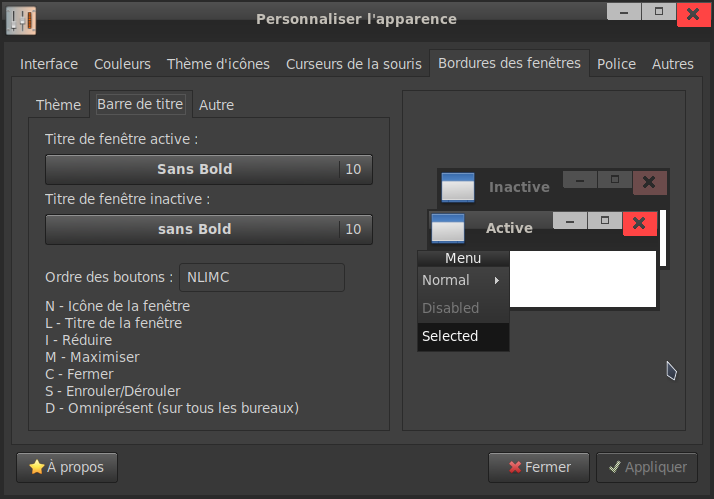This screenshot has width=714, height=499.
Task: Switch to the Autre sub-tab
Action: 216,105
